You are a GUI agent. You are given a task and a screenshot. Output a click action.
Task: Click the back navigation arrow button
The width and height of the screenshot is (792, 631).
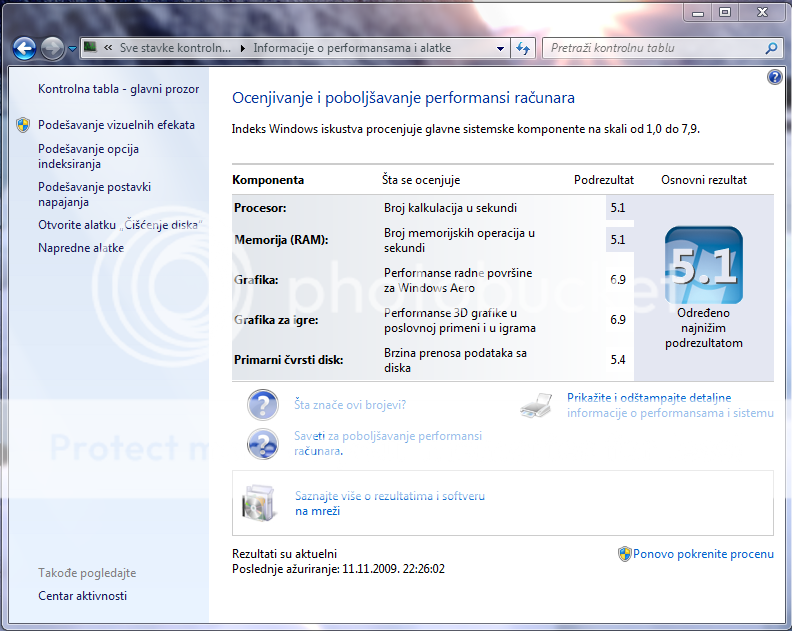[x=24, y=48]
